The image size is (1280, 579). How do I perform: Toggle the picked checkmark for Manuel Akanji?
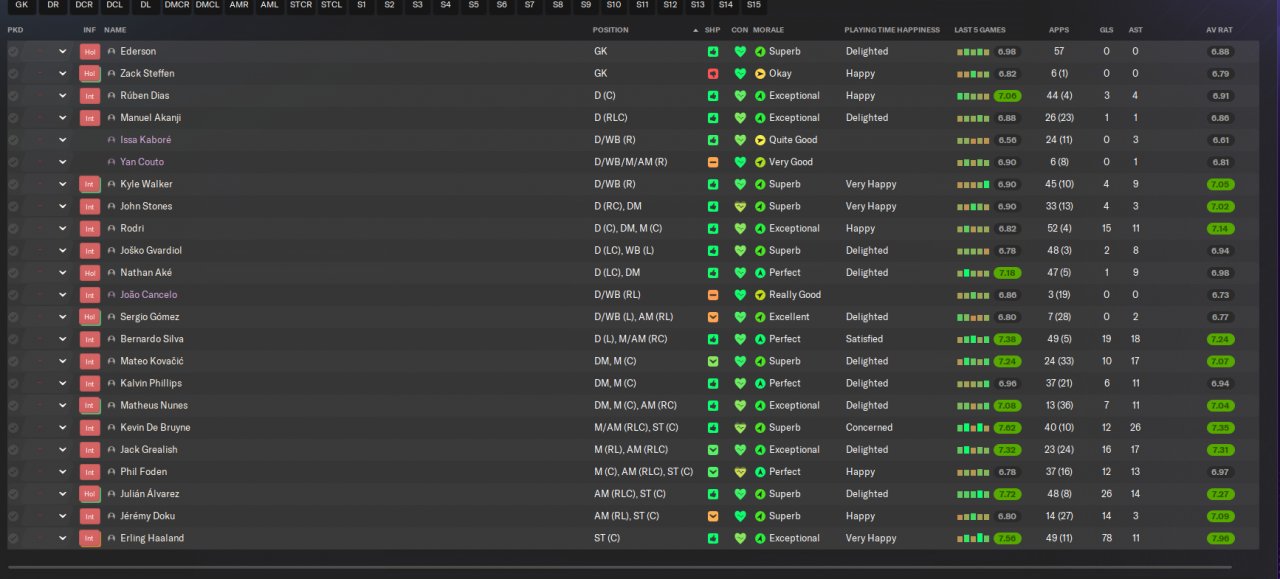[13, 118]
